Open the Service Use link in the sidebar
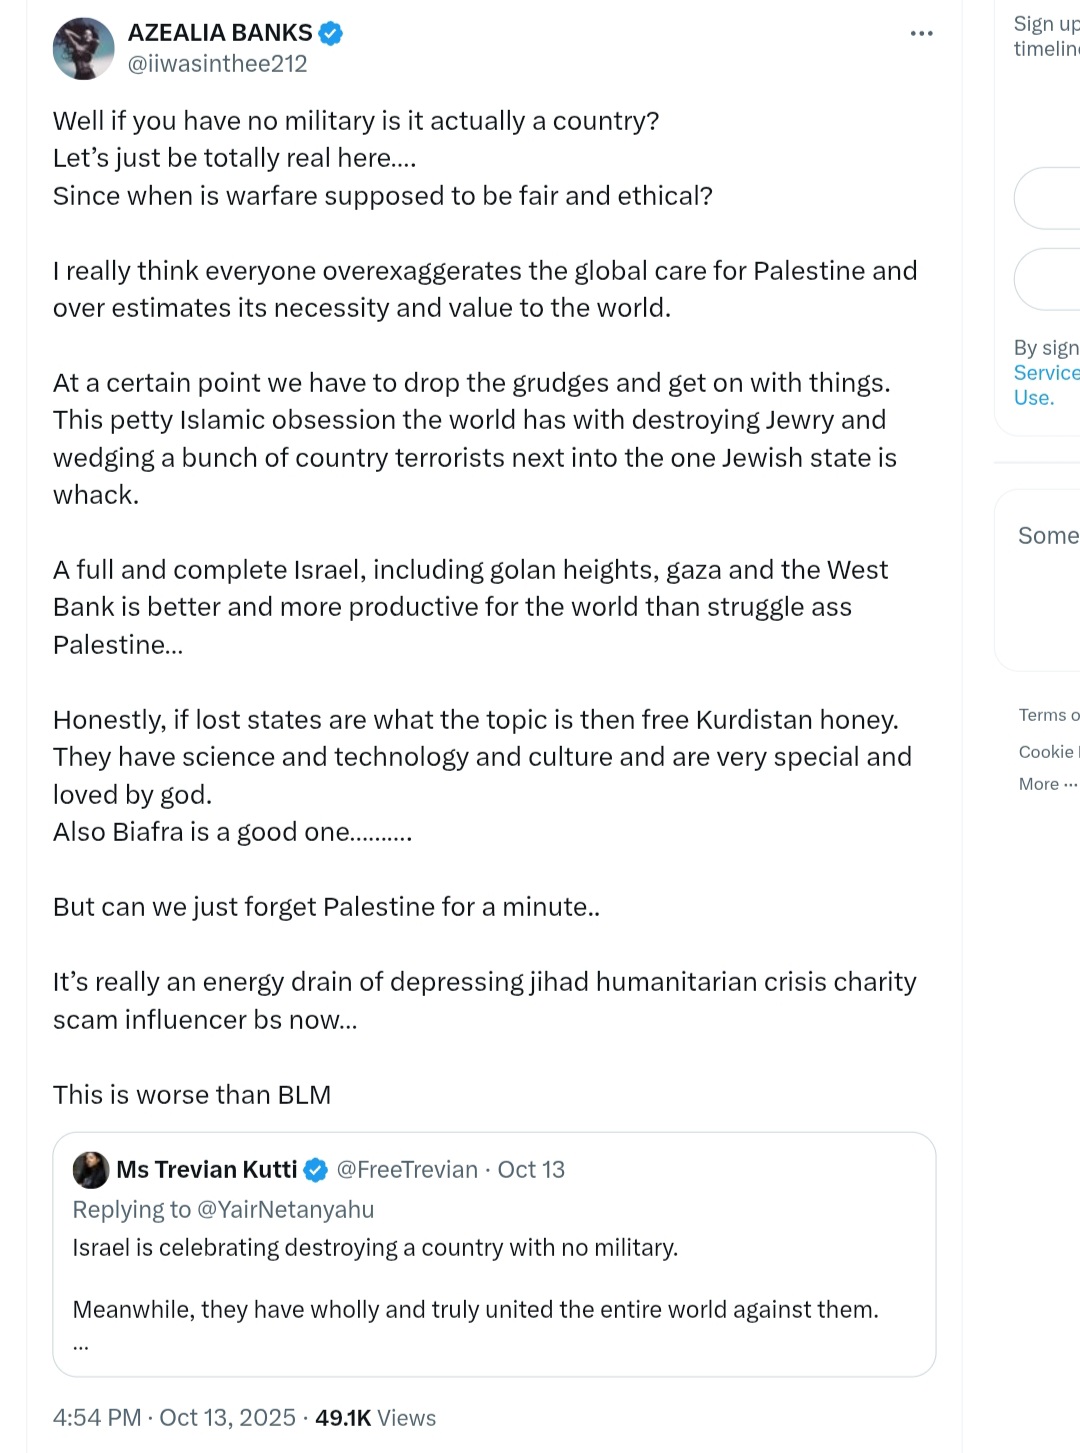The width and height of the screenshot is (1080, 1453). (x=1046, y=385)
